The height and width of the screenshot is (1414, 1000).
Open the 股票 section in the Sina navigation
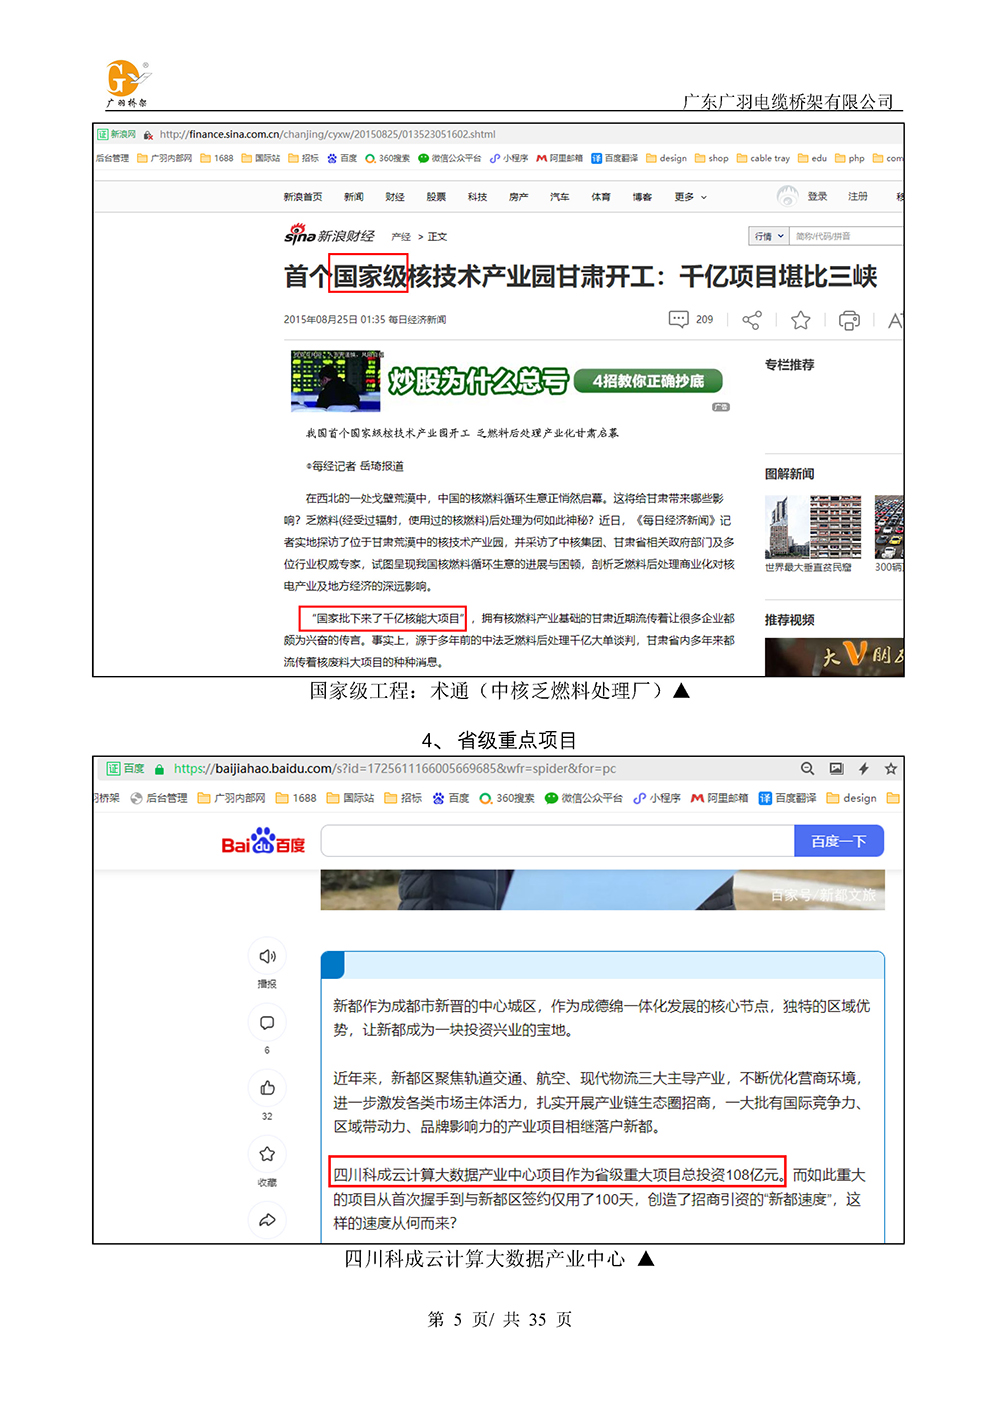tap(436, 197)
